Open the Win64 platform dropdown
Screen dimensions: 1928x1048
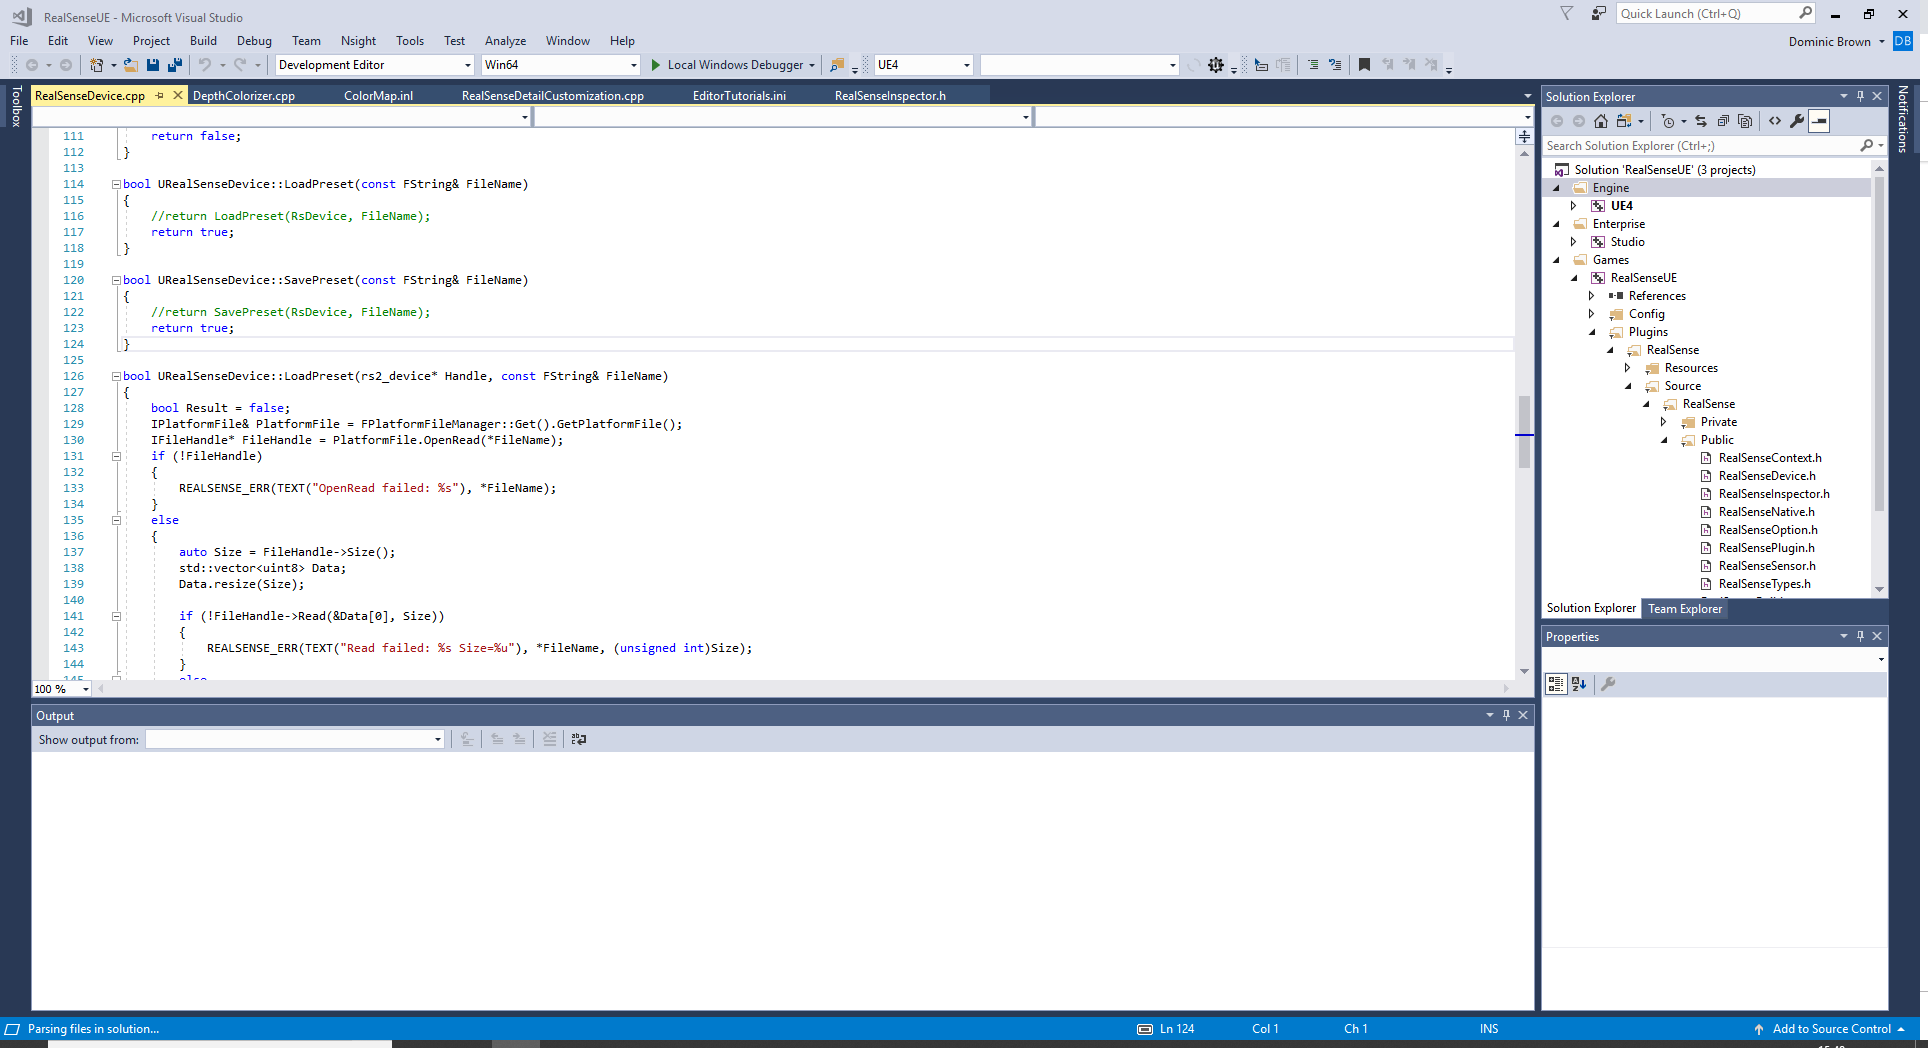(x=632, y=64)
